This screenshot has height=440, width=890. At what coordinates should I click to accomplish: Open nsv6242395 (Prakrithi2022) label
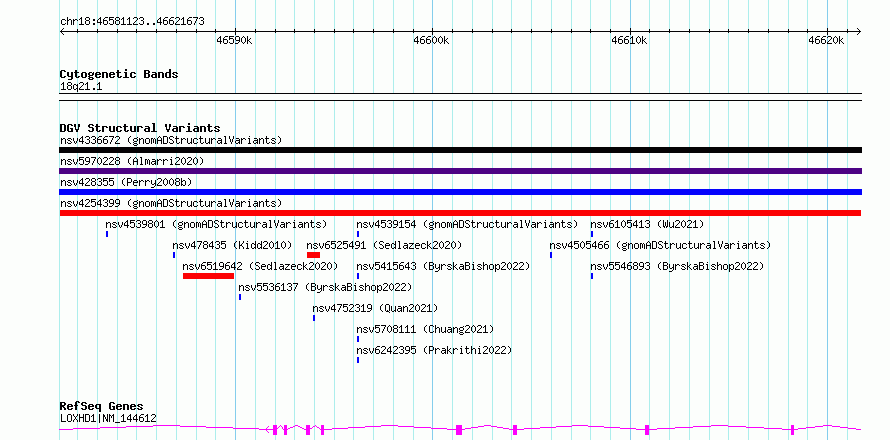(x=434, y=350)
